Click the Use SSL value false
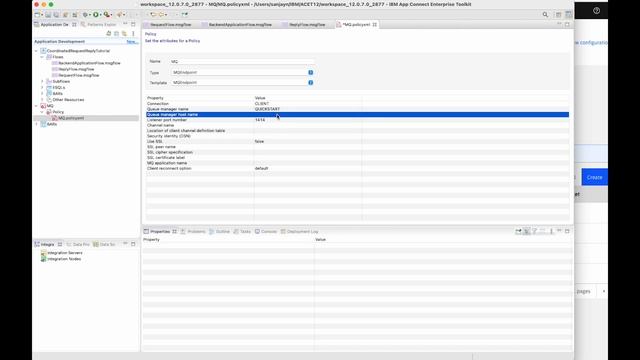 [259, 142]
